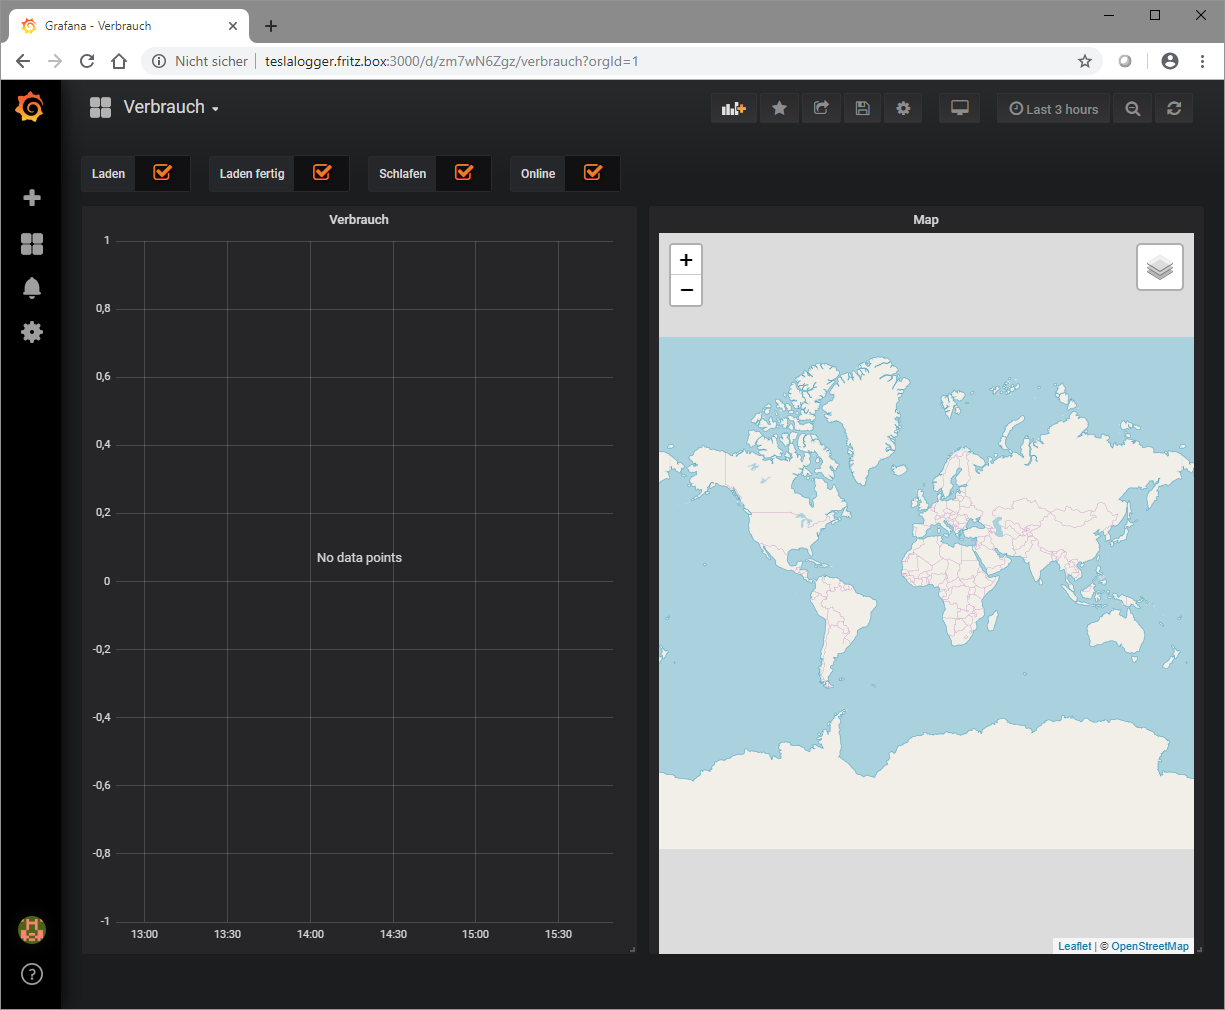Cycle view mode with monitor icon
The image size is (1225, 1010).
(x=959, y=109)
